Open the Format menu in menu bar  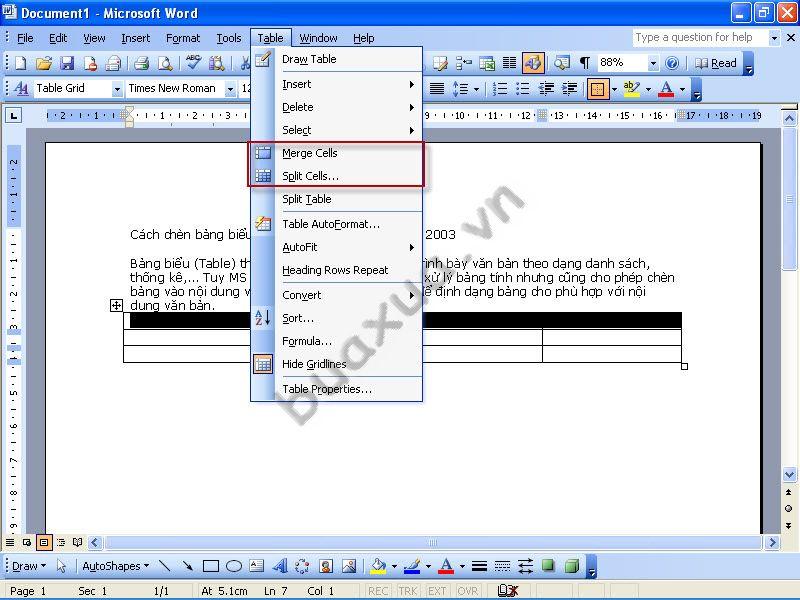(x=183, y=38)
